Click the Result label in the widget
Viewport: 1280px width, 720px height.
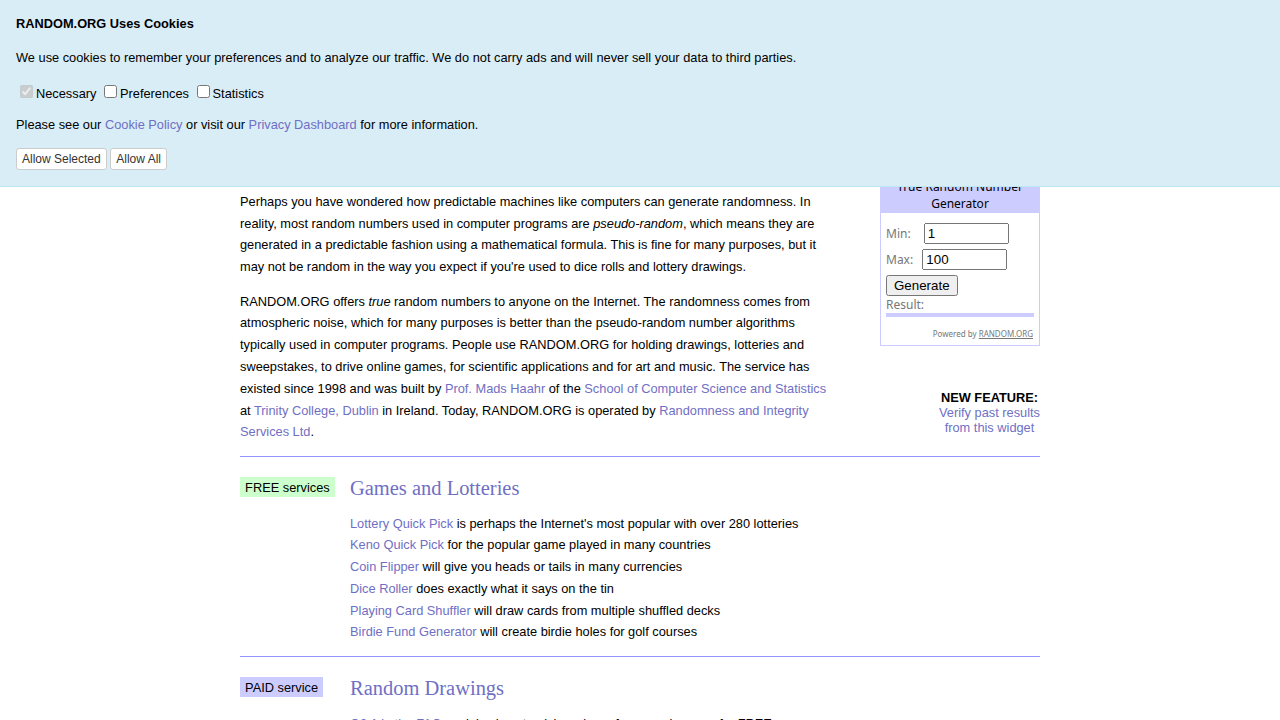pyautogui.click(x=905, y=305)
